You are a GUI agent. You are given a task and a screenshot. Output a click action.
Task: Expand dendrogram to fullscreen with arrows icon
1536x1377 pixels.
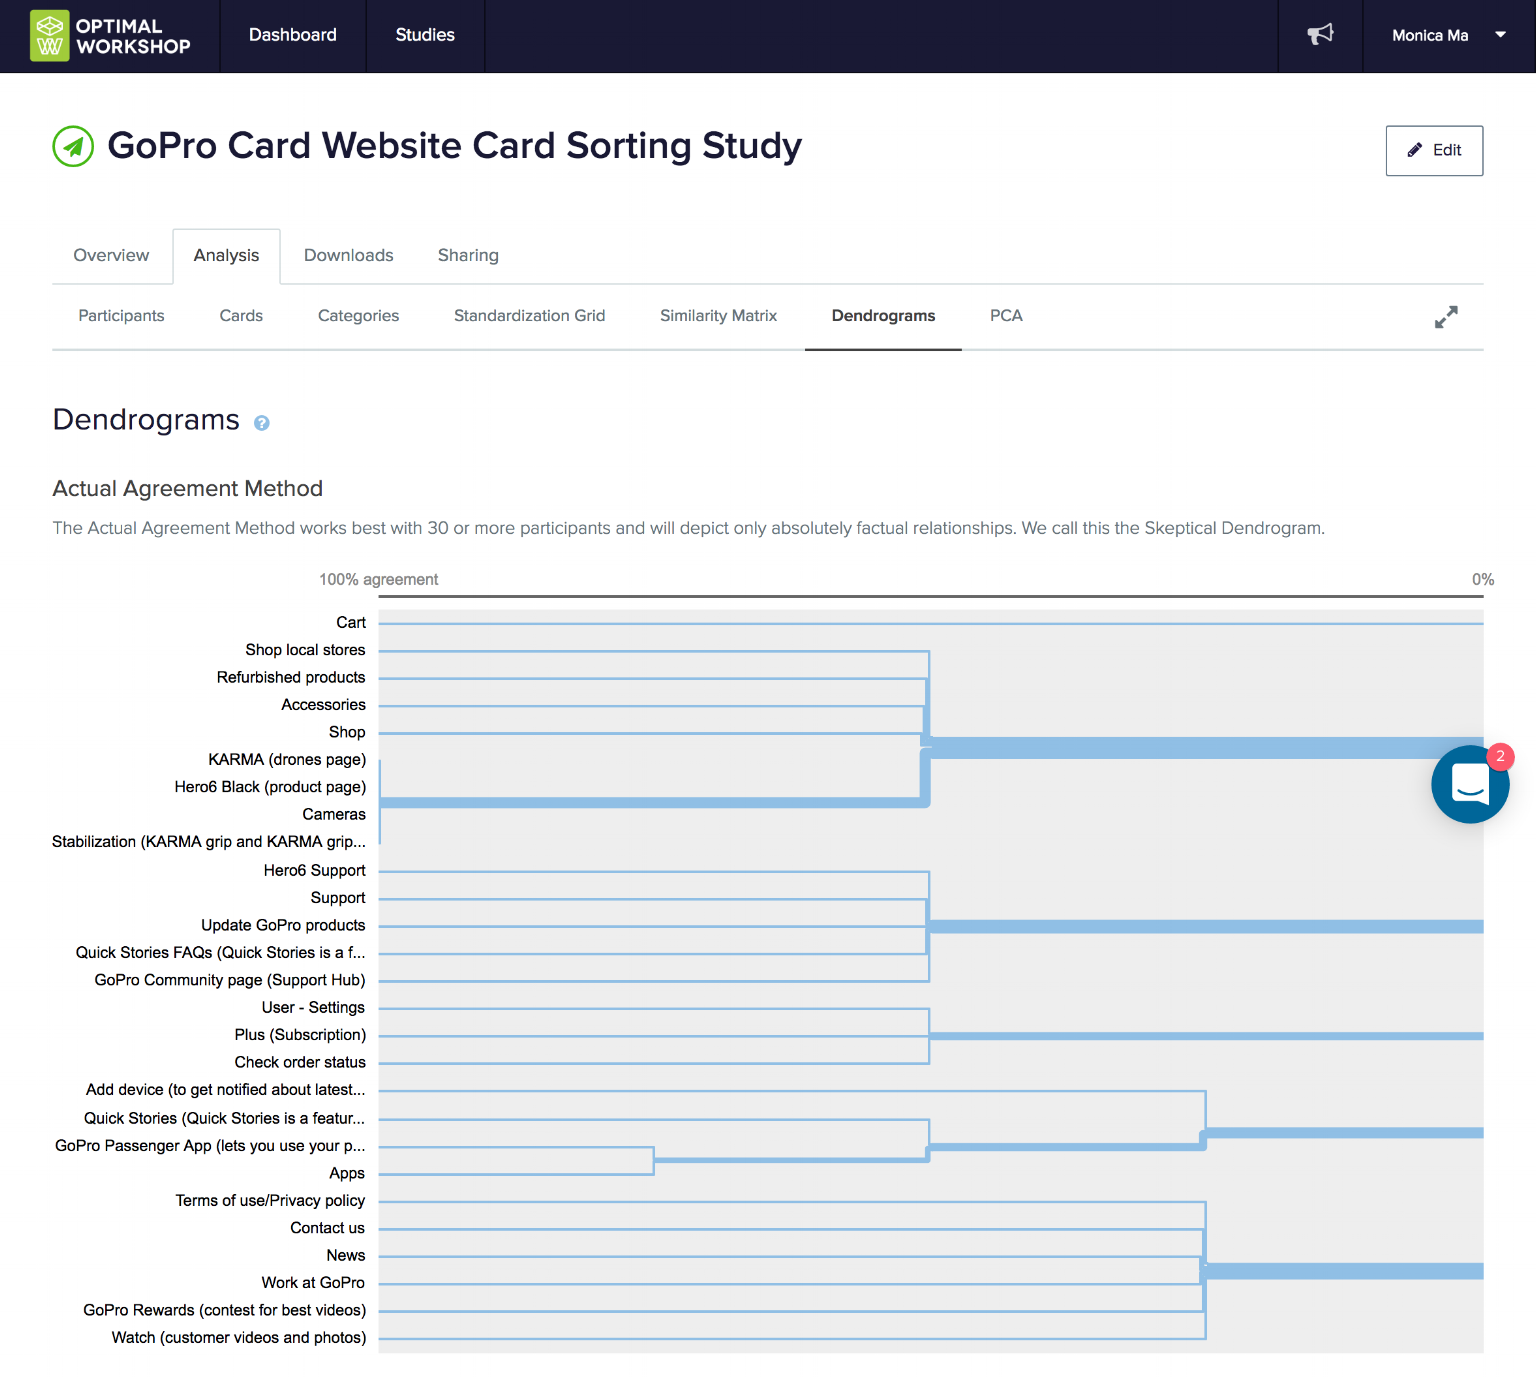1446,317
